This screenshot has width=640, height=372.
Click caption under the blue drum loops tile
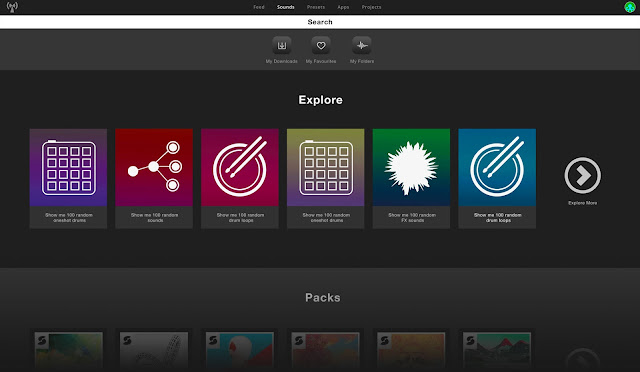click(x=497, y=218)
